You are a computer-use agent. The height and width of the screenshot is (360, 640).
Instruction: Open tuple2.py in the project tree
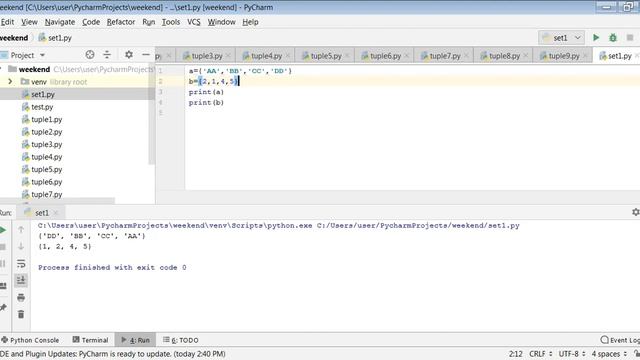click(x=47, y=132)
